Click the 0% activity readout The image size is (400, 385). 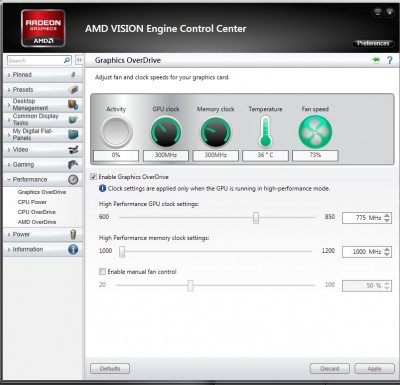[116, 155]
